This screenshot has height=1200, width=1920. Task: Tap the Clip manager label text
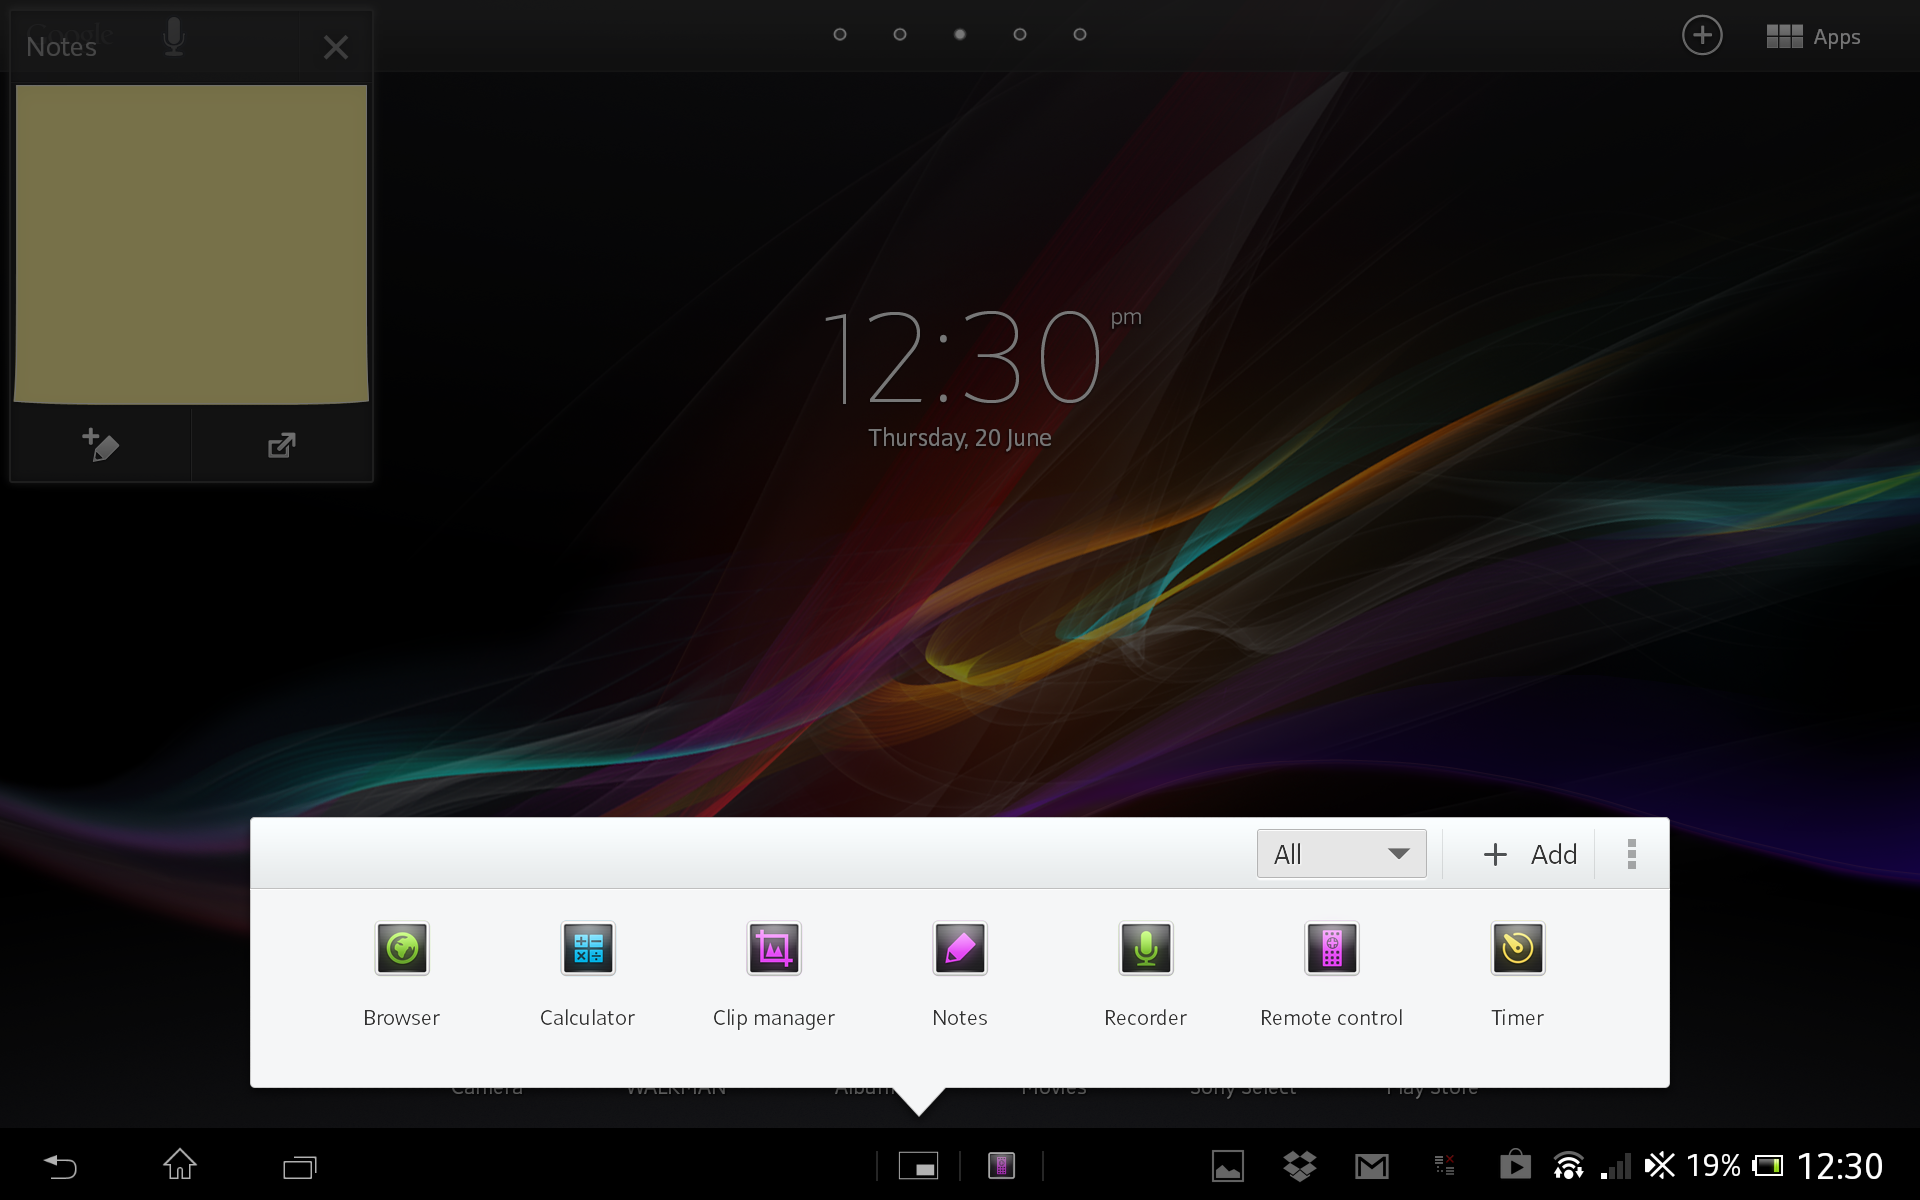[x=774, y=1018]
